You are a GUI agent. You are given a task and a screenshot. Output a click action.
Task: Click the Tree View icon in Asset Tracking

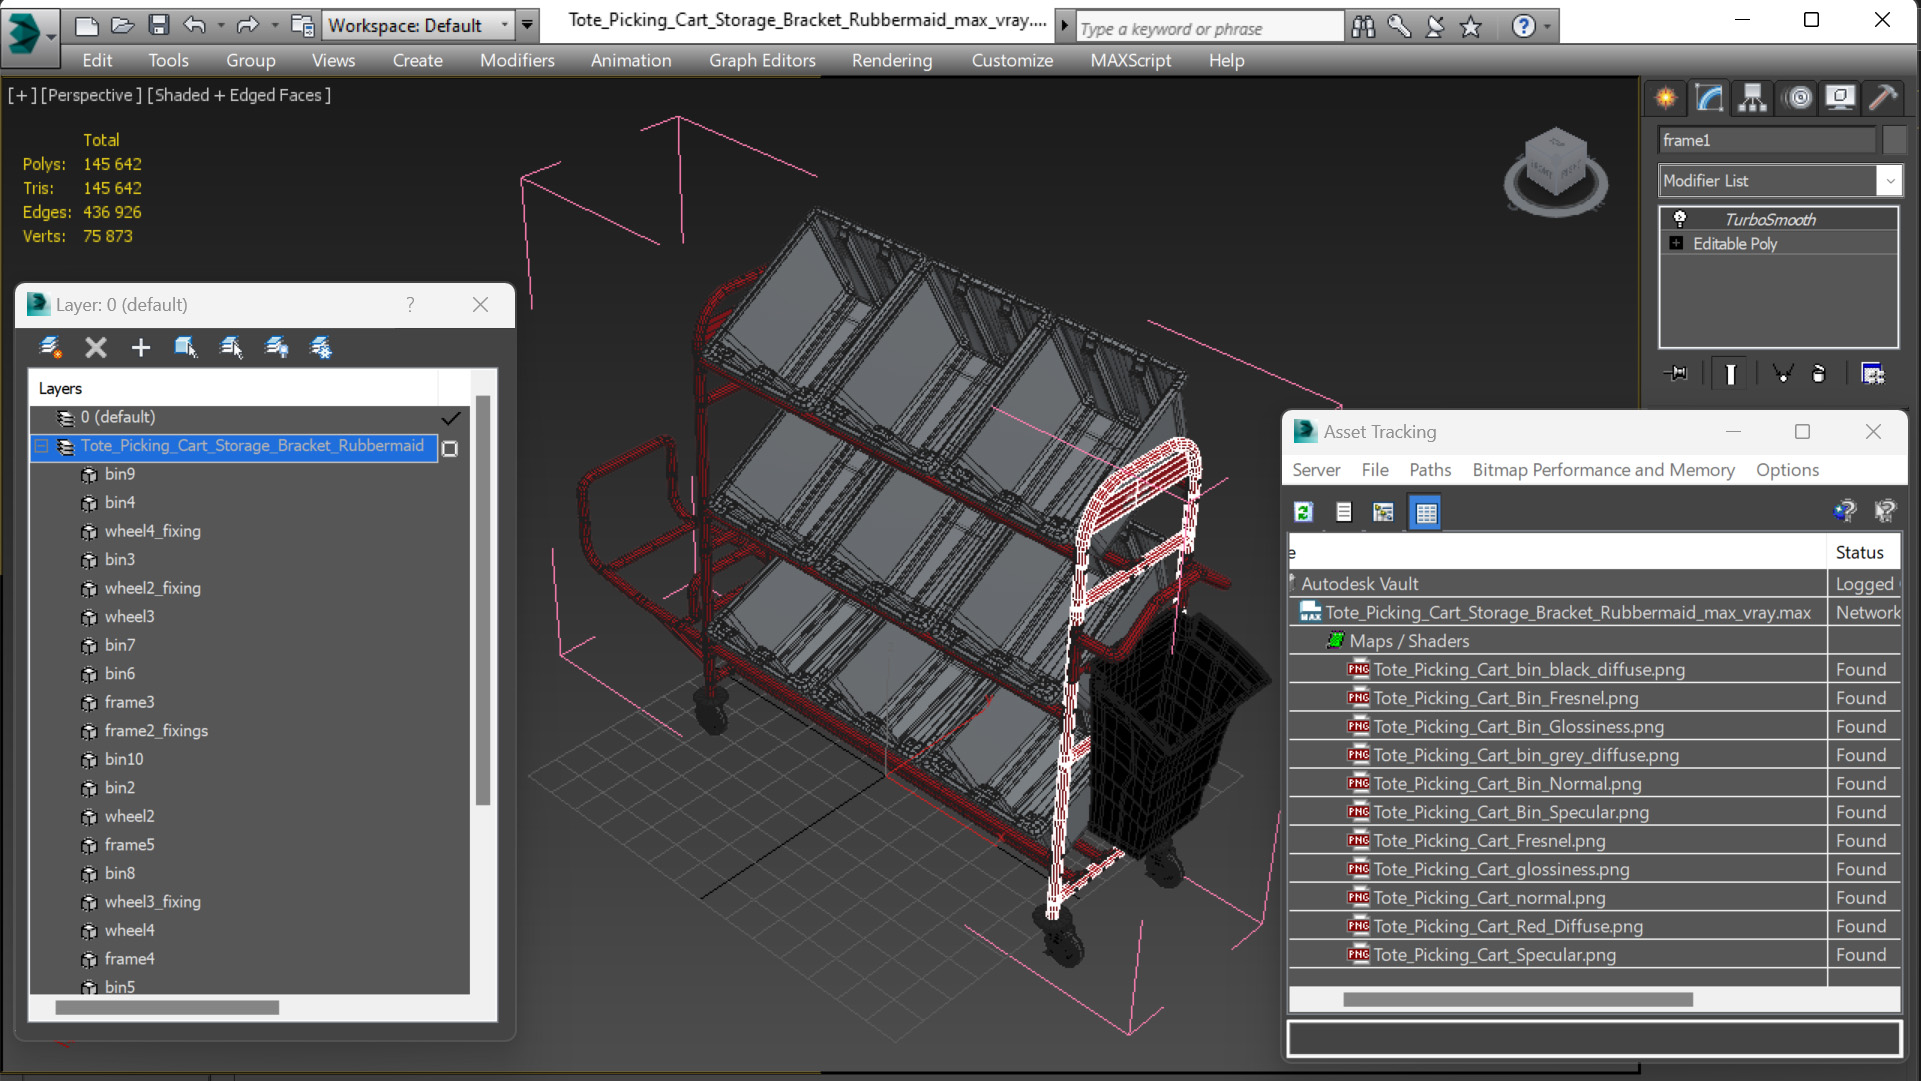click(x=1383, y=513)
